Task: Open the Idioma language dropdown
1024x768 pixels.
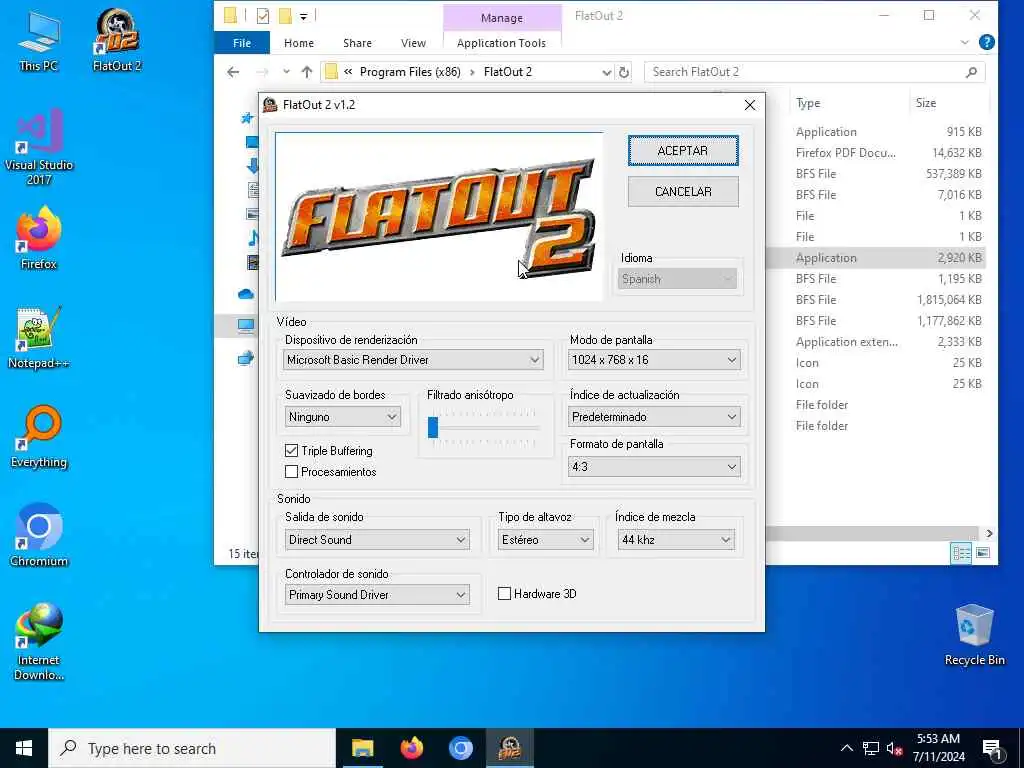Action: (677, 279)
